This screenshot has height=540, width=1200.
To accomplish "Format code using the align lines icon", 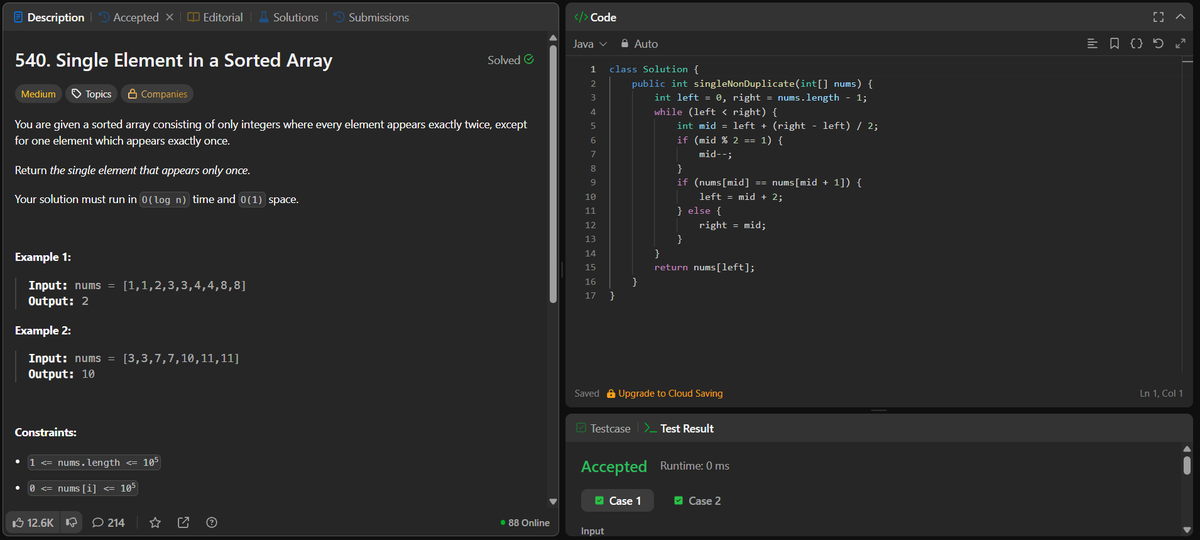I will point(1093,44).
